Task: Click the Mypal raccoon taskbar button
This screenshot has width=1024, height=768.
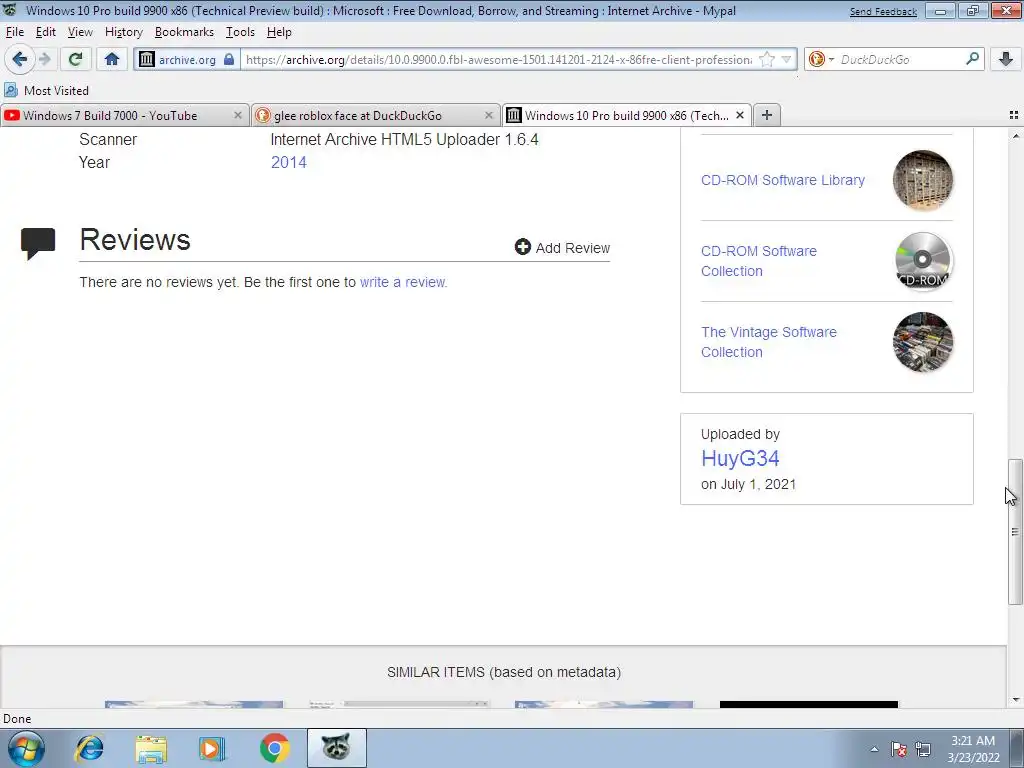Action: click(x=336, y=748)
